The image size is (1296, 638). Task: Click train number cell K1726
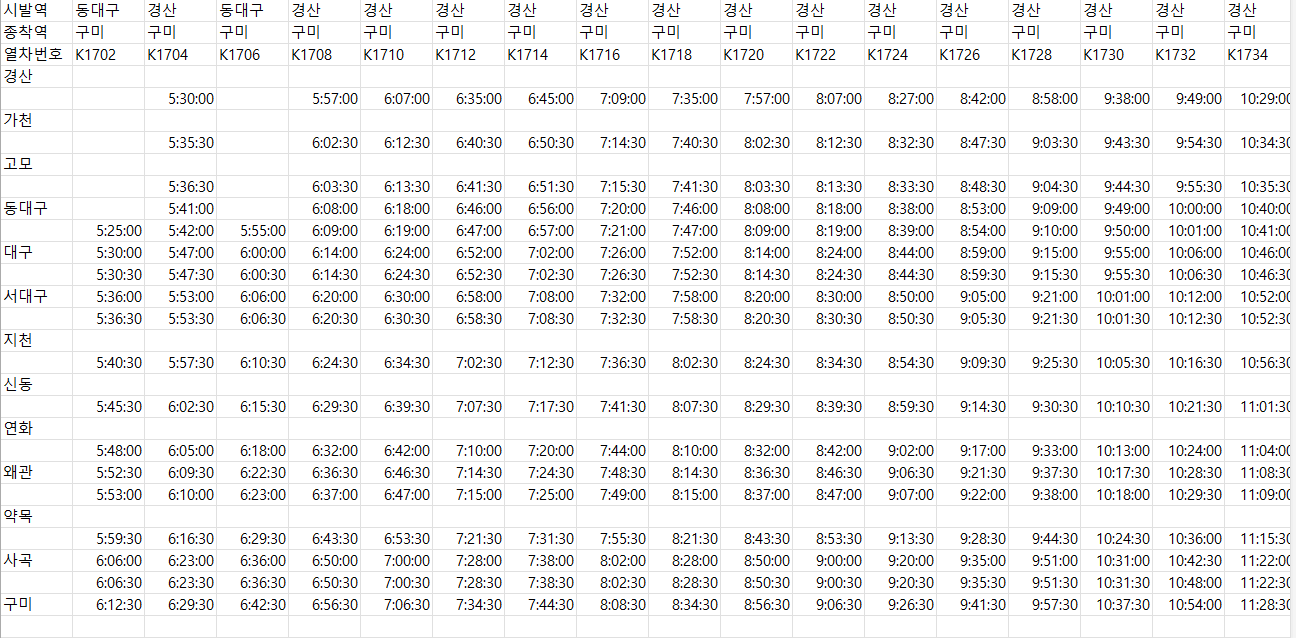coord(973,55)
